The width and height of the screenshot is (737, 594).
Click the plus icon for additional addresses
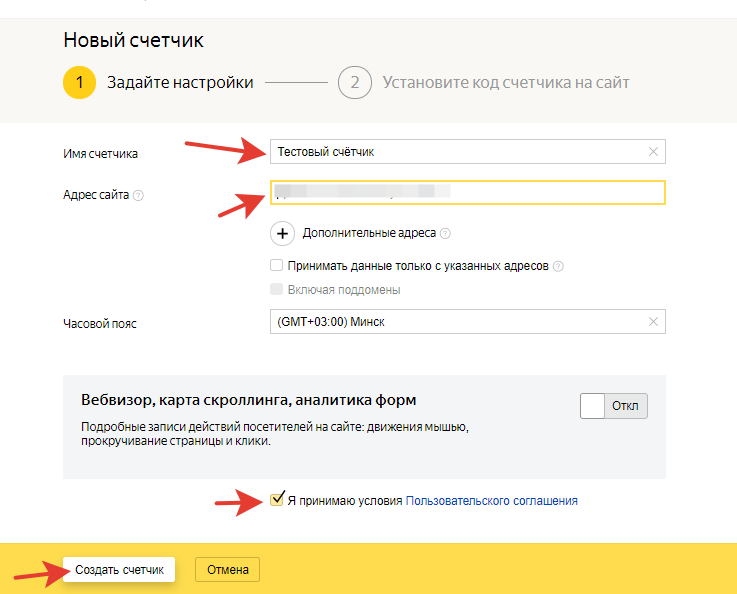283,233
